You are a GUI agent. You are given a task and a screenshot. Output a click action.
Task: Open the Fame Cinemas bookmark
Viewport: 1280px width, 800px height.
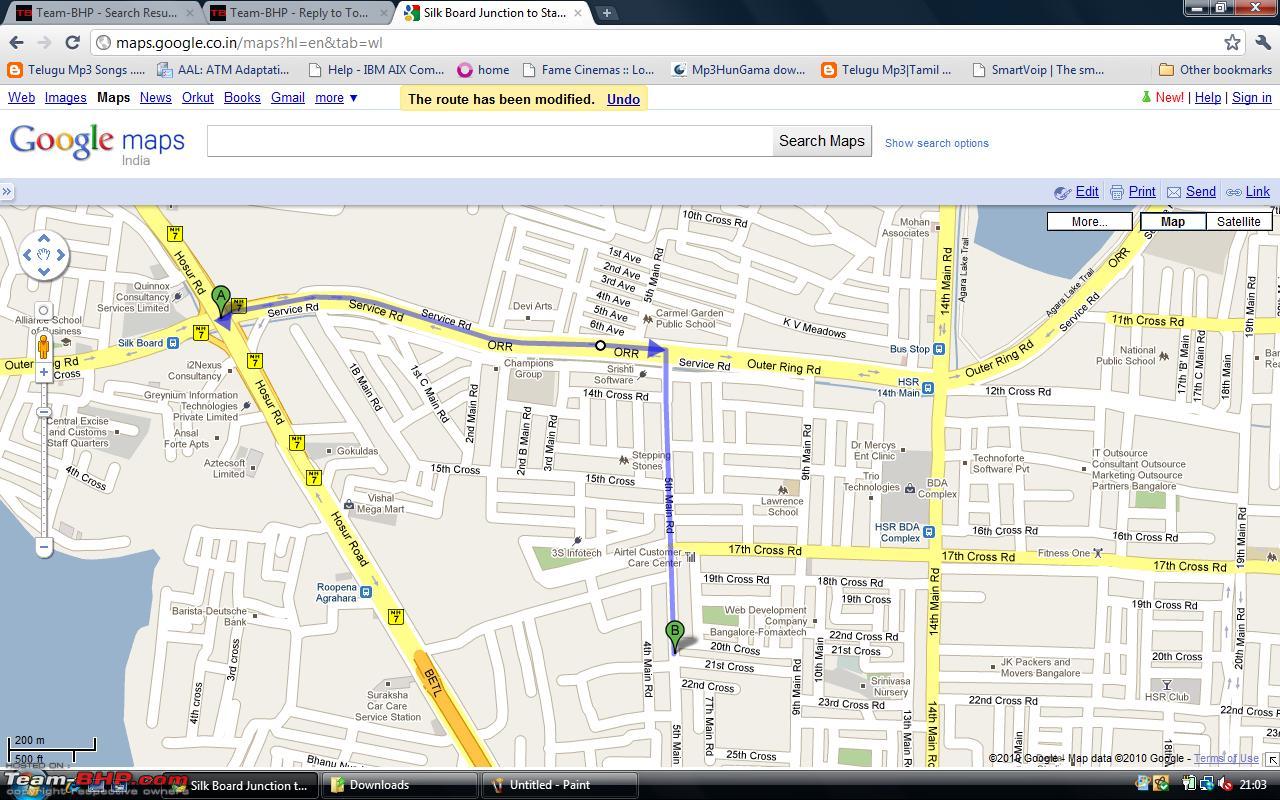click(x=588, y=70)
